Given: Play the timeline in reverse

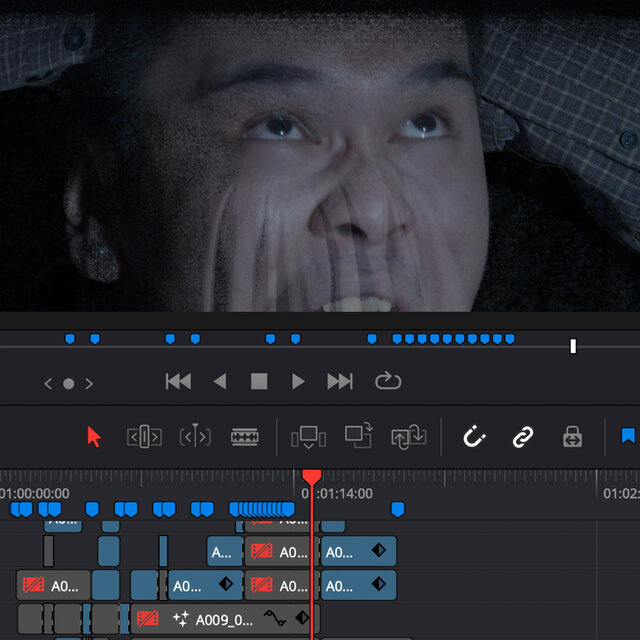Looking at the screenshot, I should 220,382.
